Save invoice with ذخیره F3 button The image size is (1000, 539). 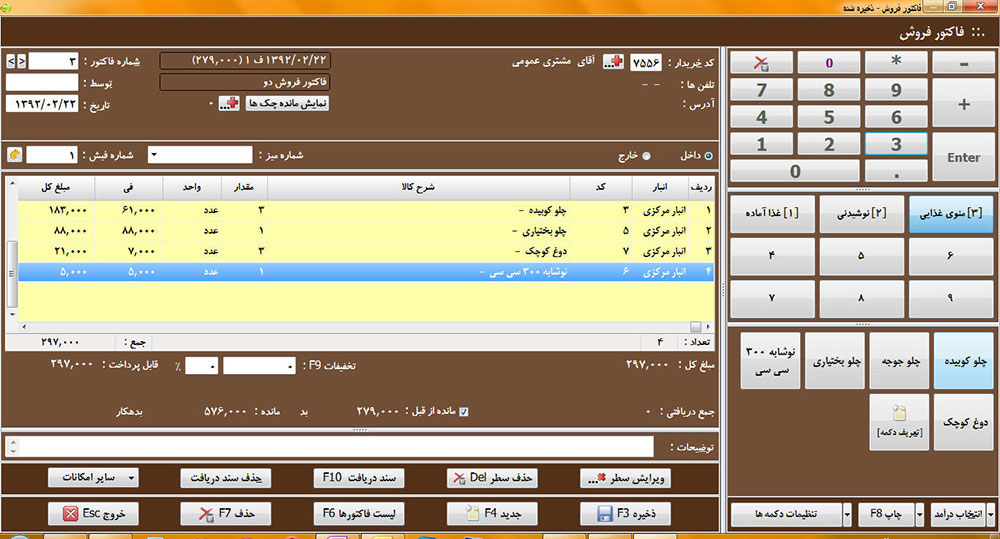coord(626,513)
